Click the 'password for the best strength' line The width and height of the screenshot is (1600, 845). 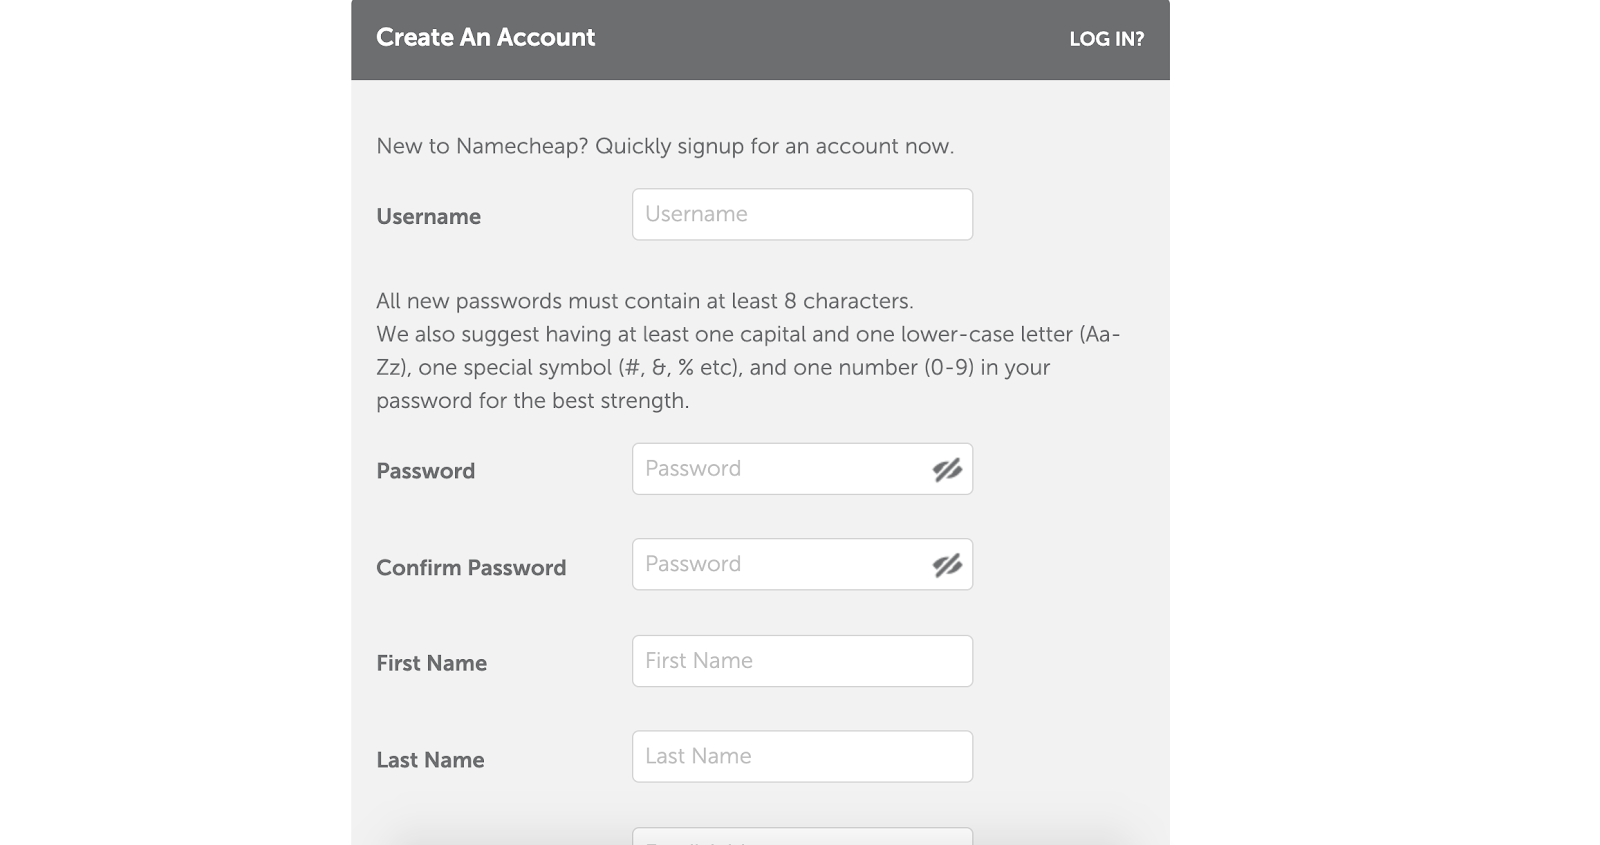pyautogui.click(x=532, y=401)
